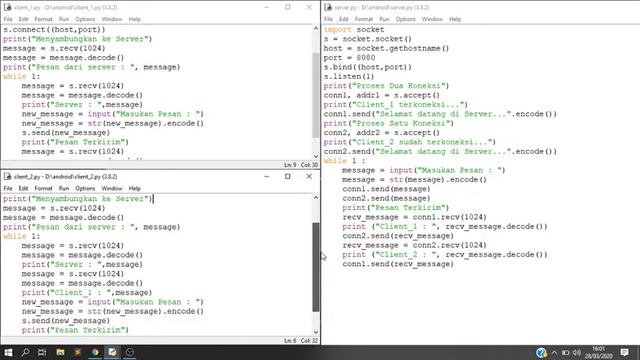This screenshot has height=360, width=640.
Task: Open Edit menu in client_1.py window
Action: [x=23, y=19]
